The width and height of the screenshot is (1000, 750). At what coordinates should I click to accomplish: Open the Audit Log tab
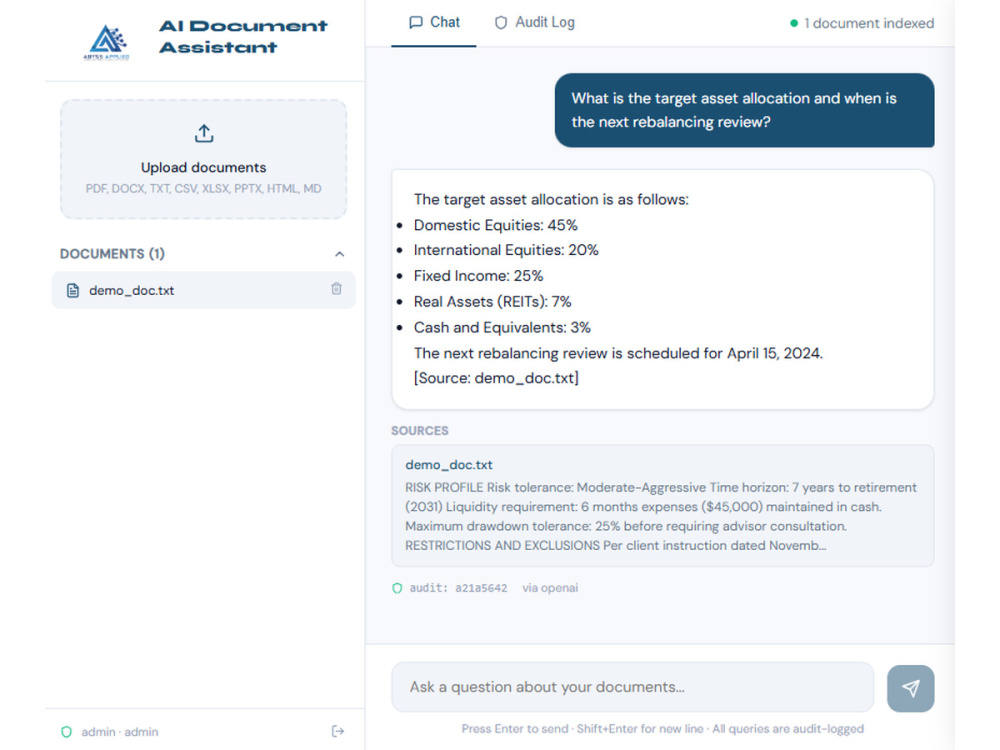coord(534,23)
